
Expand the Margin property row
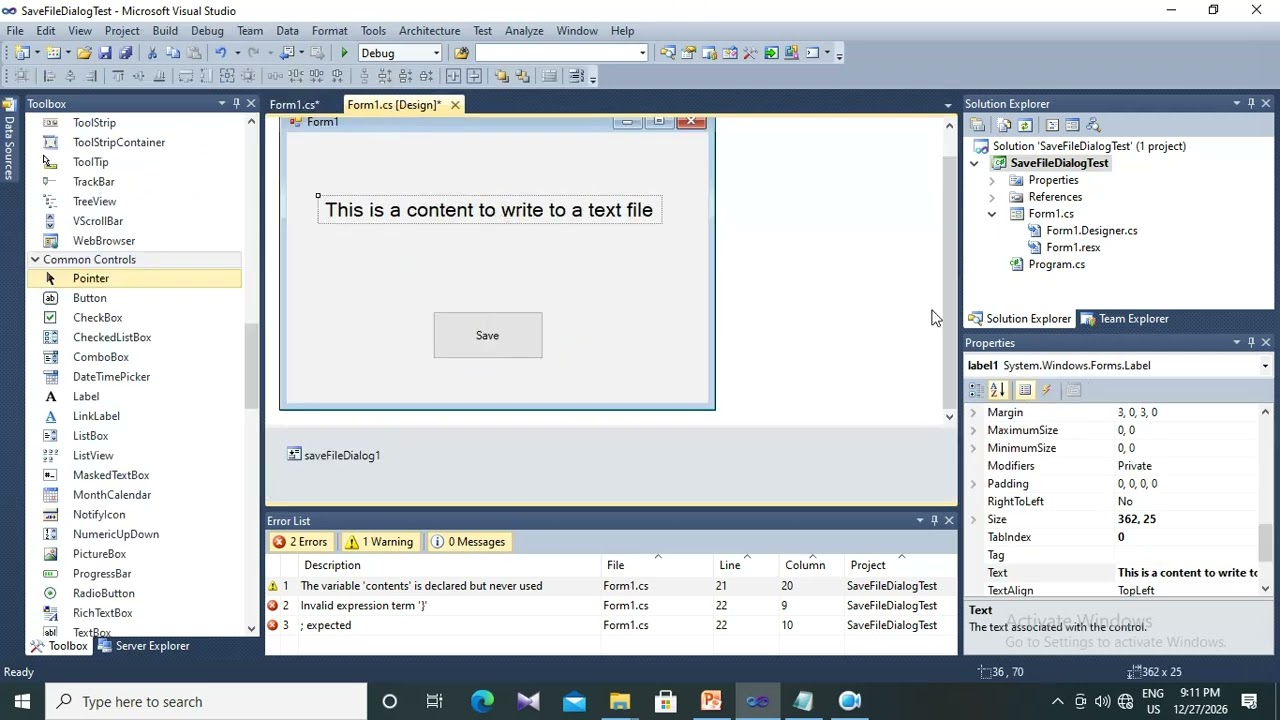coord(974,413)
